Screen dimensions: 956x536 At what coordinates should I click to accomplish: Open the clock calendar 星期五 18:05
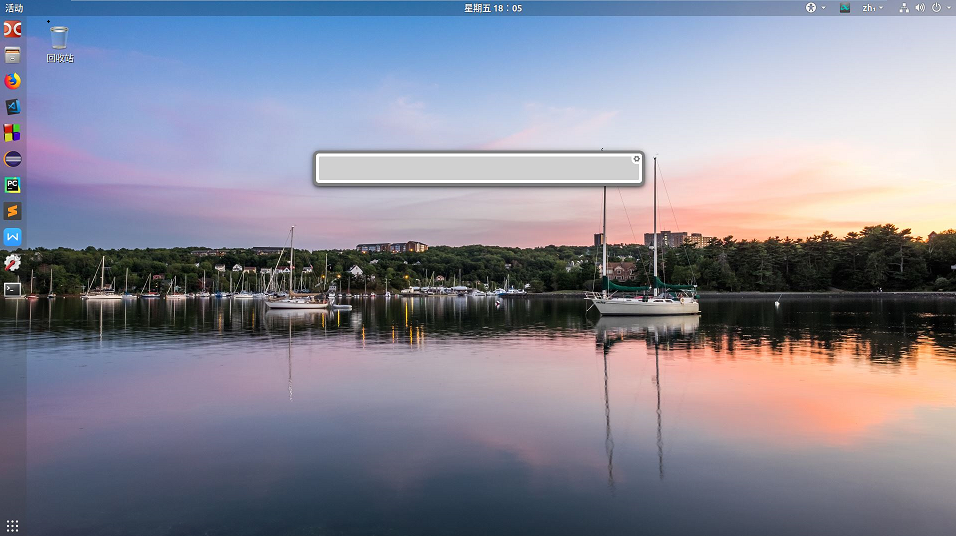click(493, 8)
